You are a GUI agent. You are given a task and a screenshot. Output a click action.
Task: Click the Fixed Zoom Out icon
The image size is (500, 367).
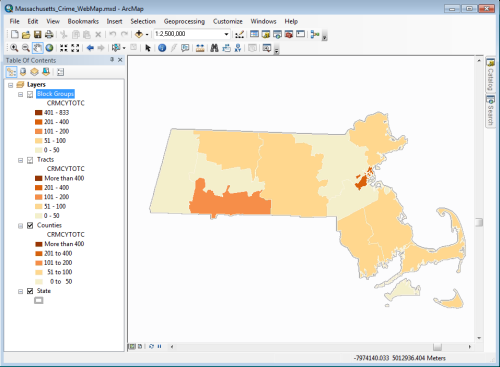coord(75,48)
